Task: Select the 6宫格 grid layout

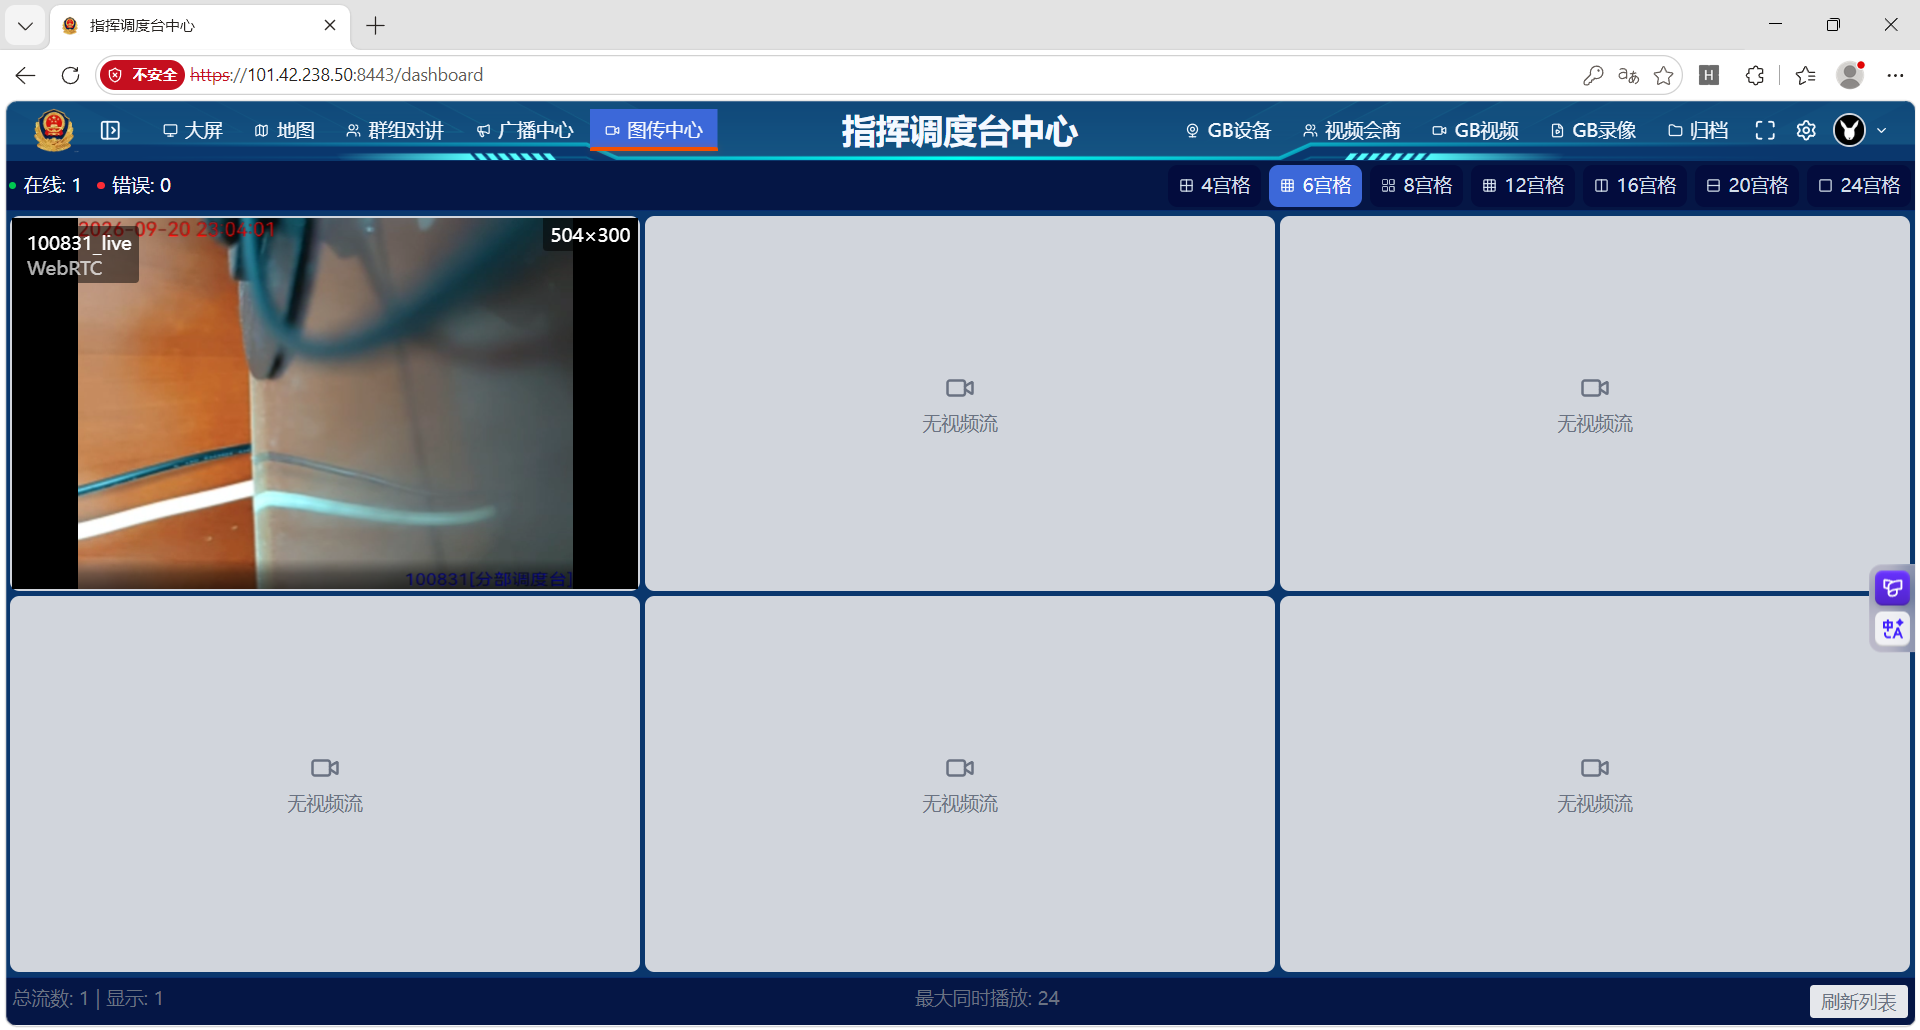Action: 1316,186
